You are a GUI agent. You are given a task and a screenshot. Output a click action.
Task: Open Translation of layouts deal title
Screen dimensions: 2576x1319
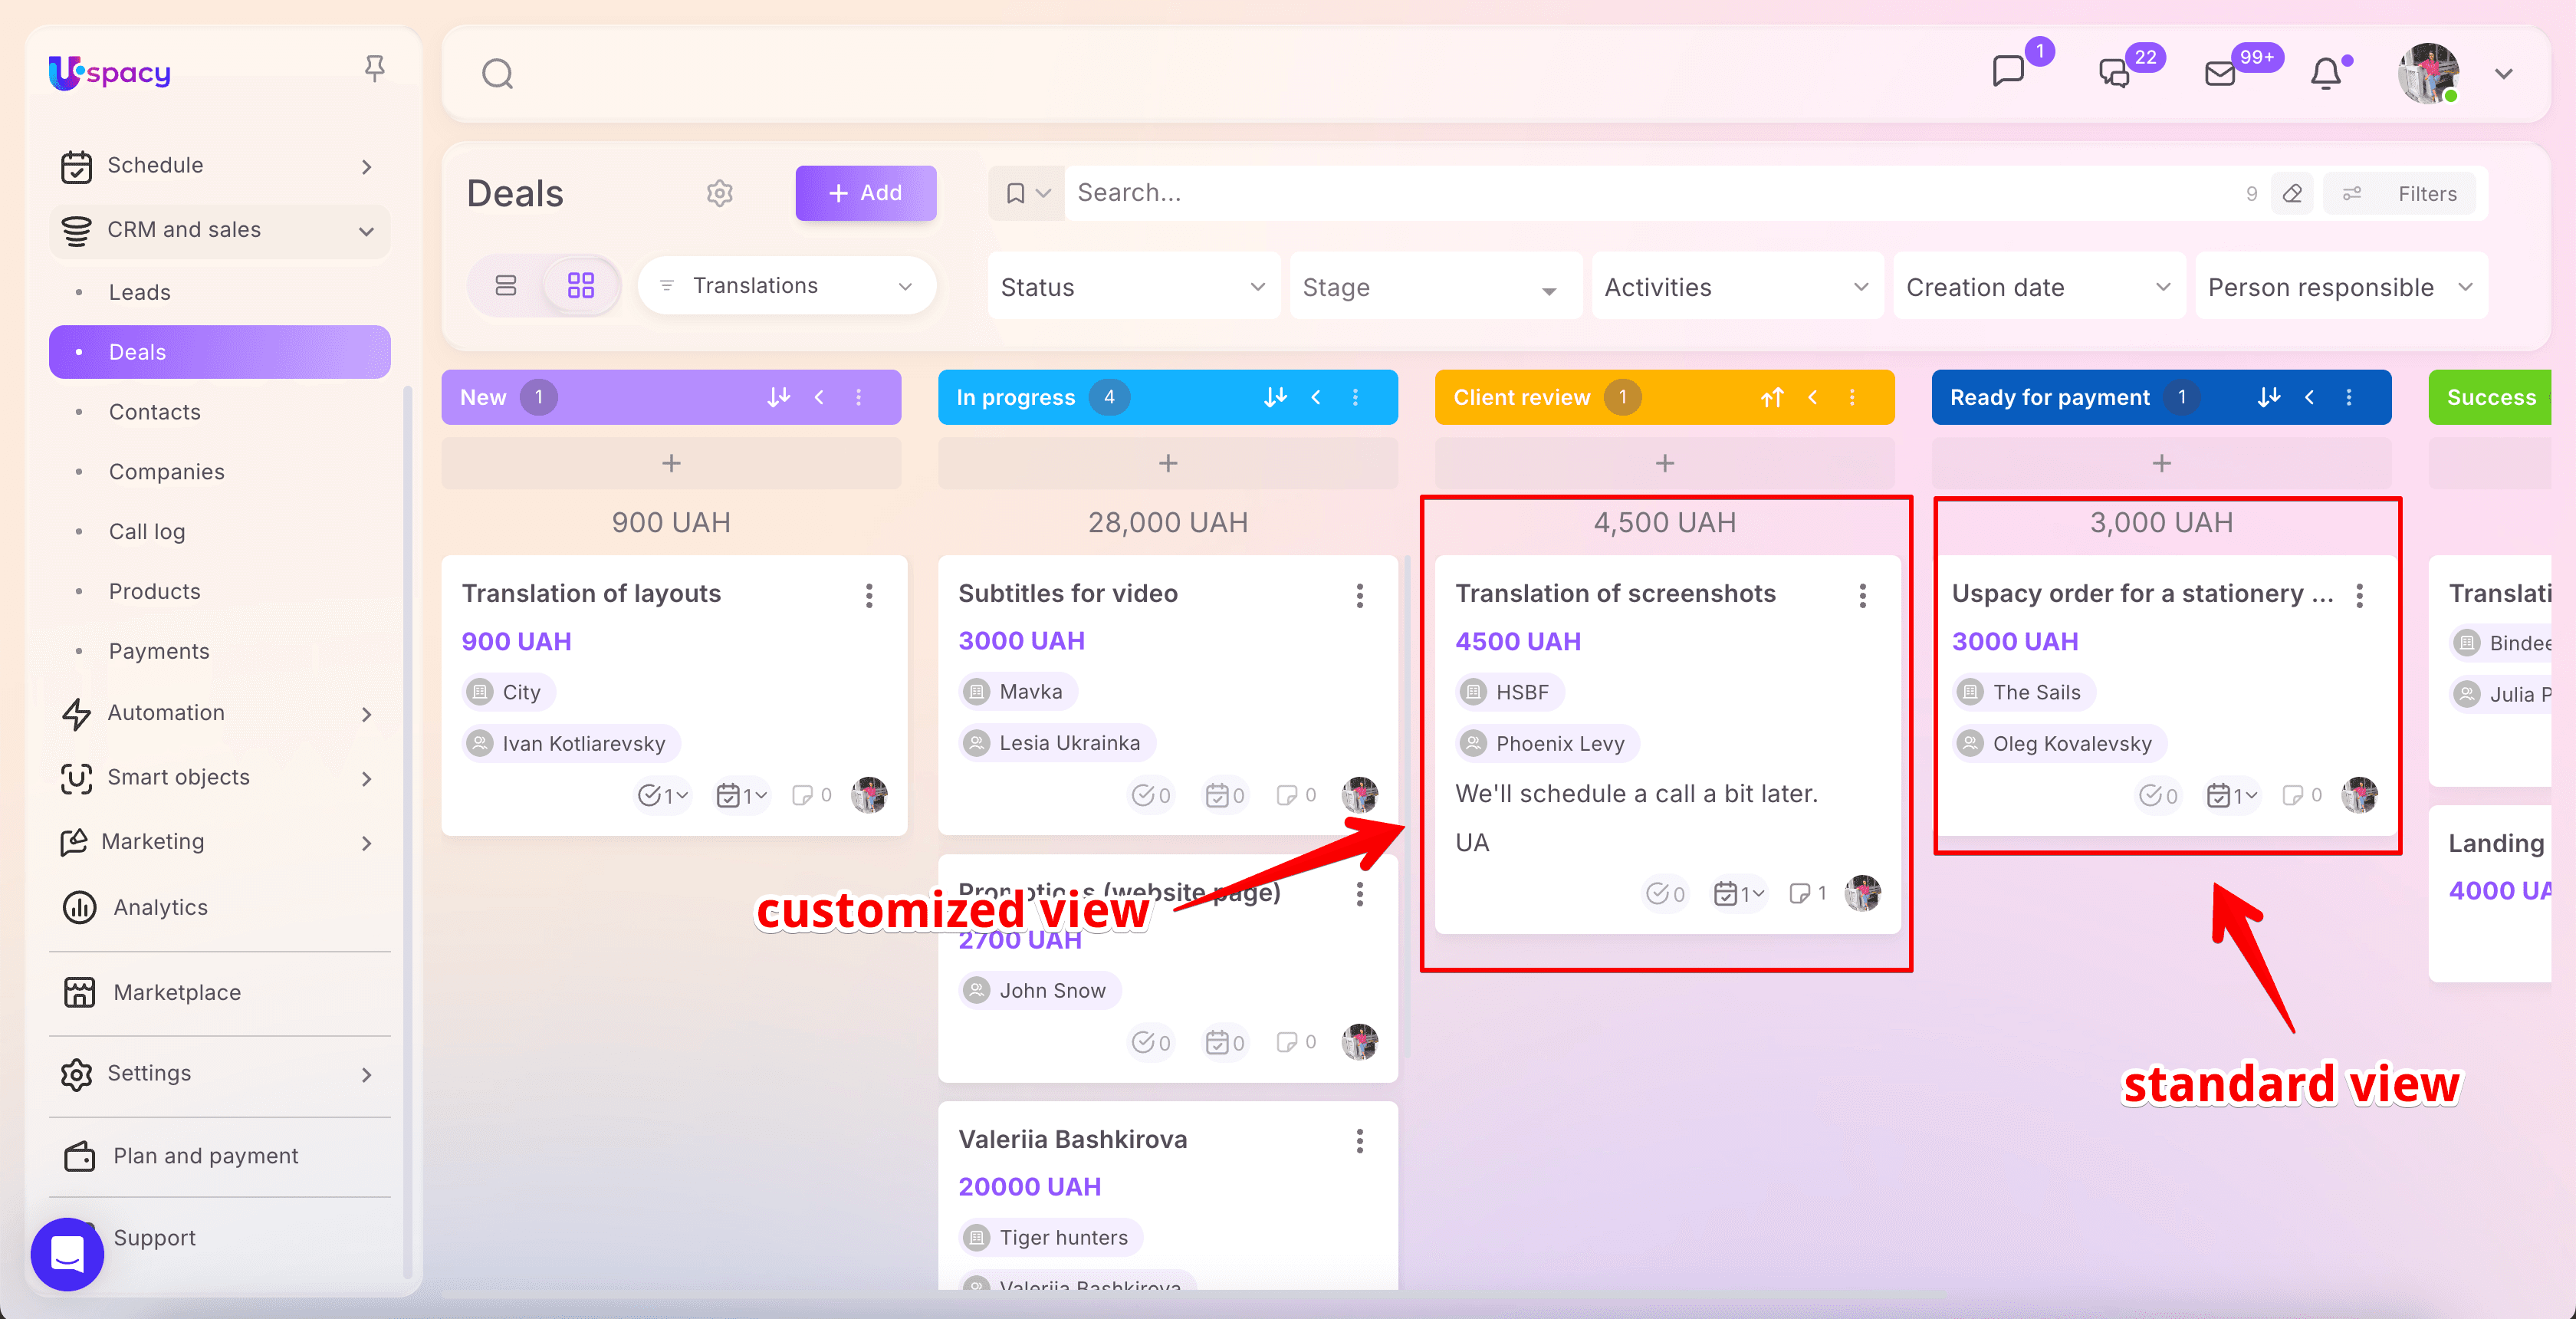591,593
